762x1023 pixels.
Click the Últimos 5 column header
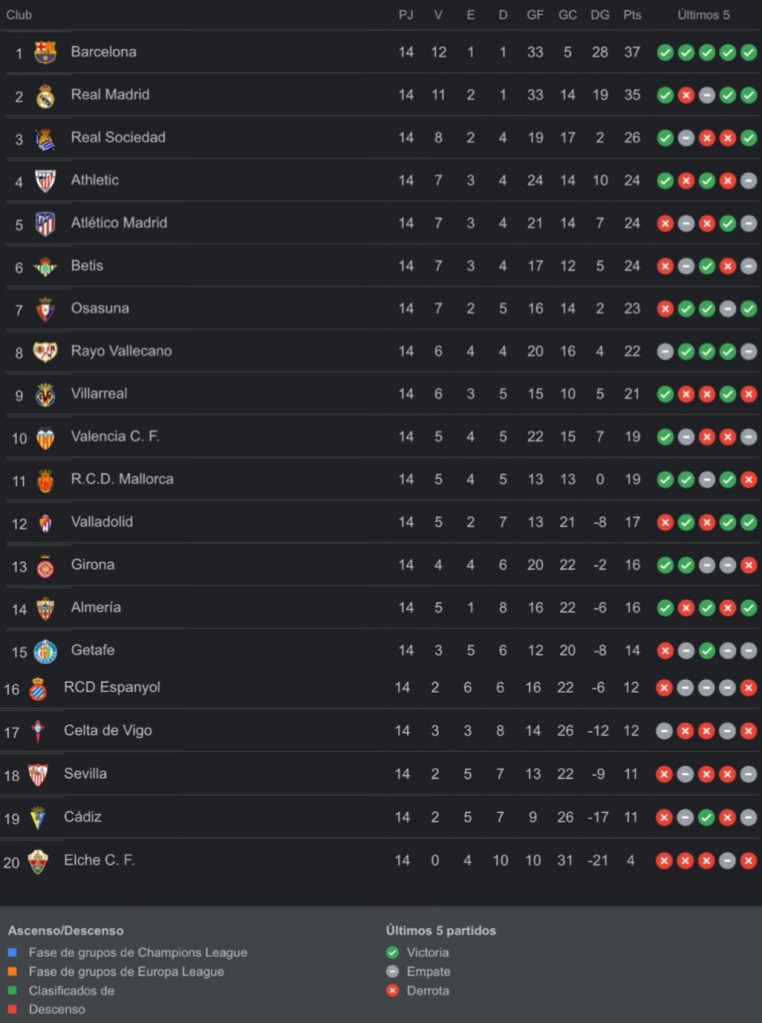(703, 15)
